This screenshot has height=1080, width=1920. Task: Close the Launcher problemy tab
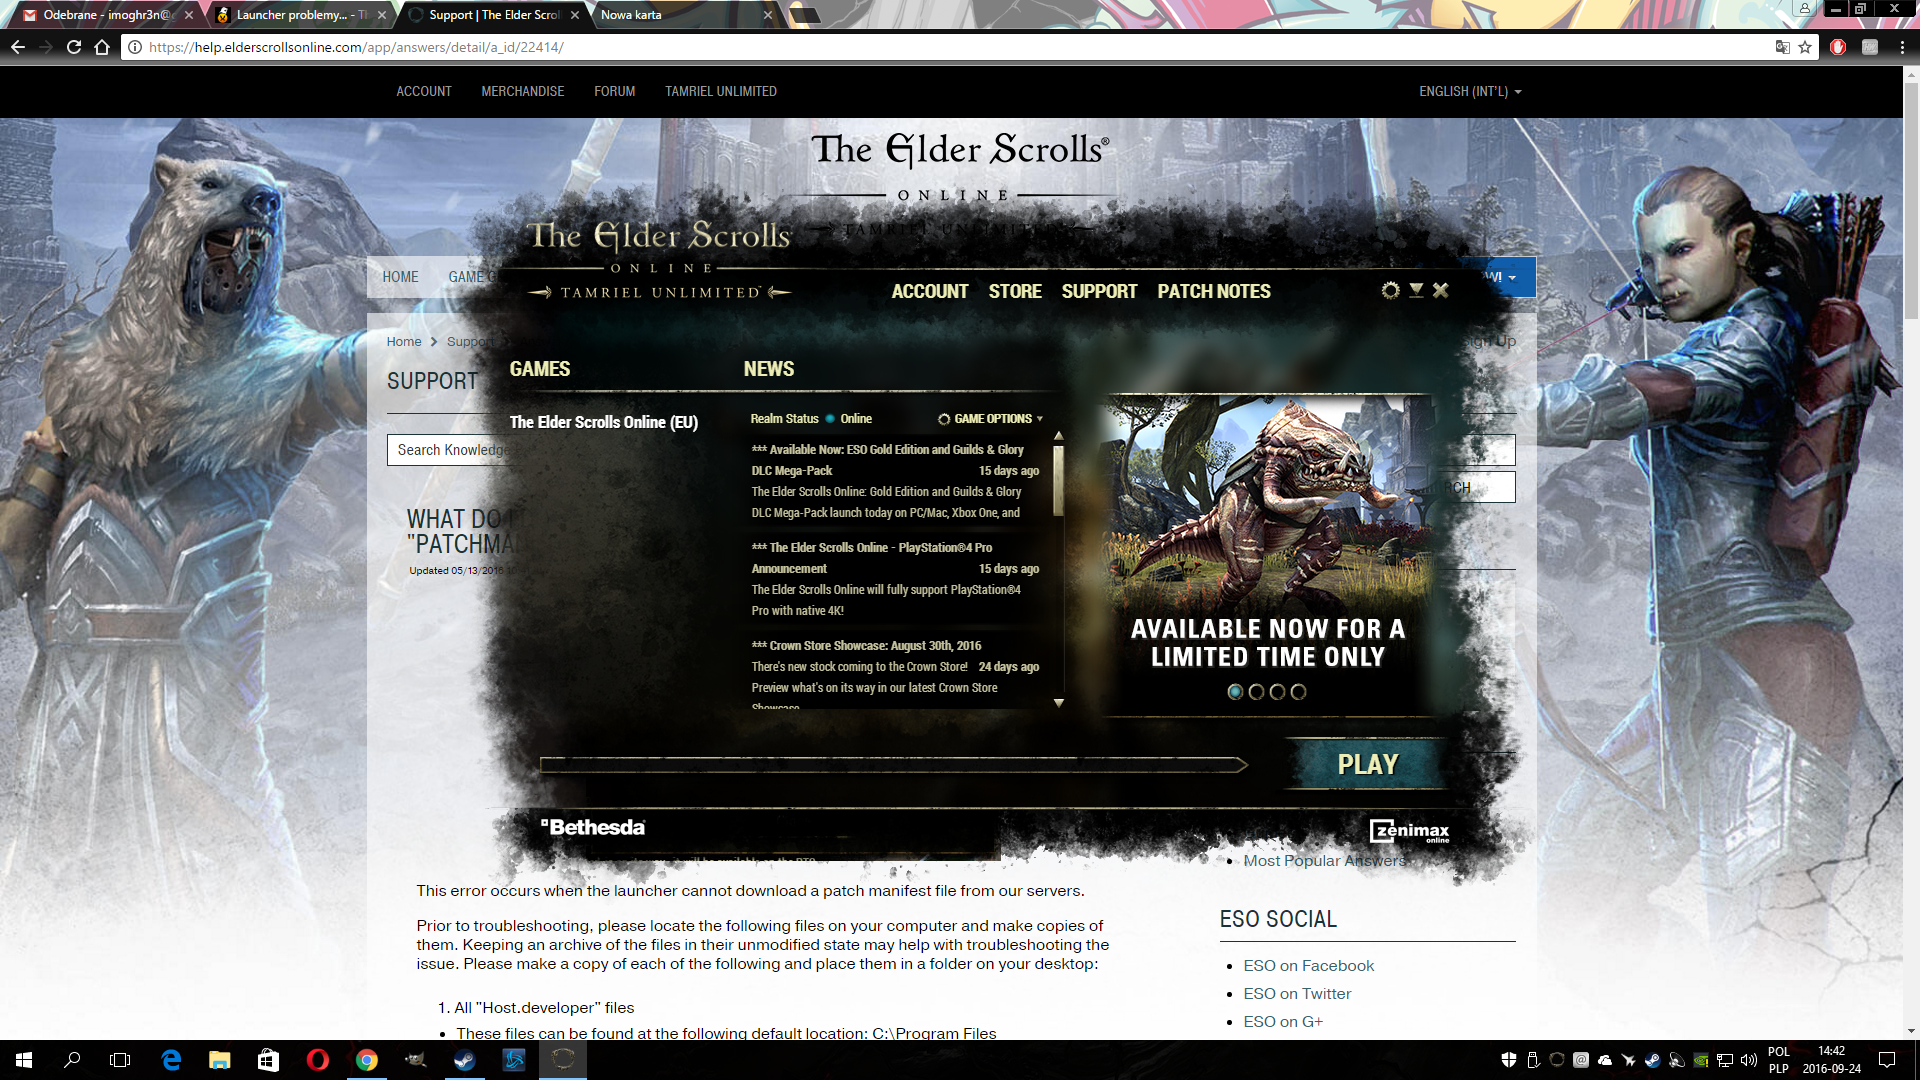382,15
